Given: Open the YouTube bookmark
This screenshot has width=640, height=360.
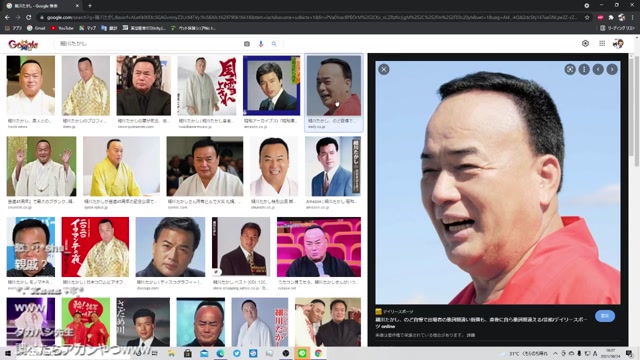Looking at the screenshot, I should click(x=62, y=28).
